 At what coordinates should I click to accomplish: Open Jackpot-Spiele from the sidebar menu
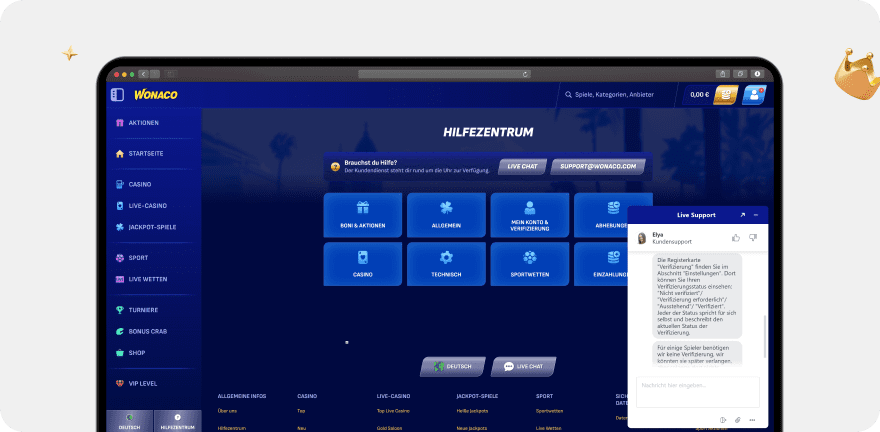click(151, 227)
